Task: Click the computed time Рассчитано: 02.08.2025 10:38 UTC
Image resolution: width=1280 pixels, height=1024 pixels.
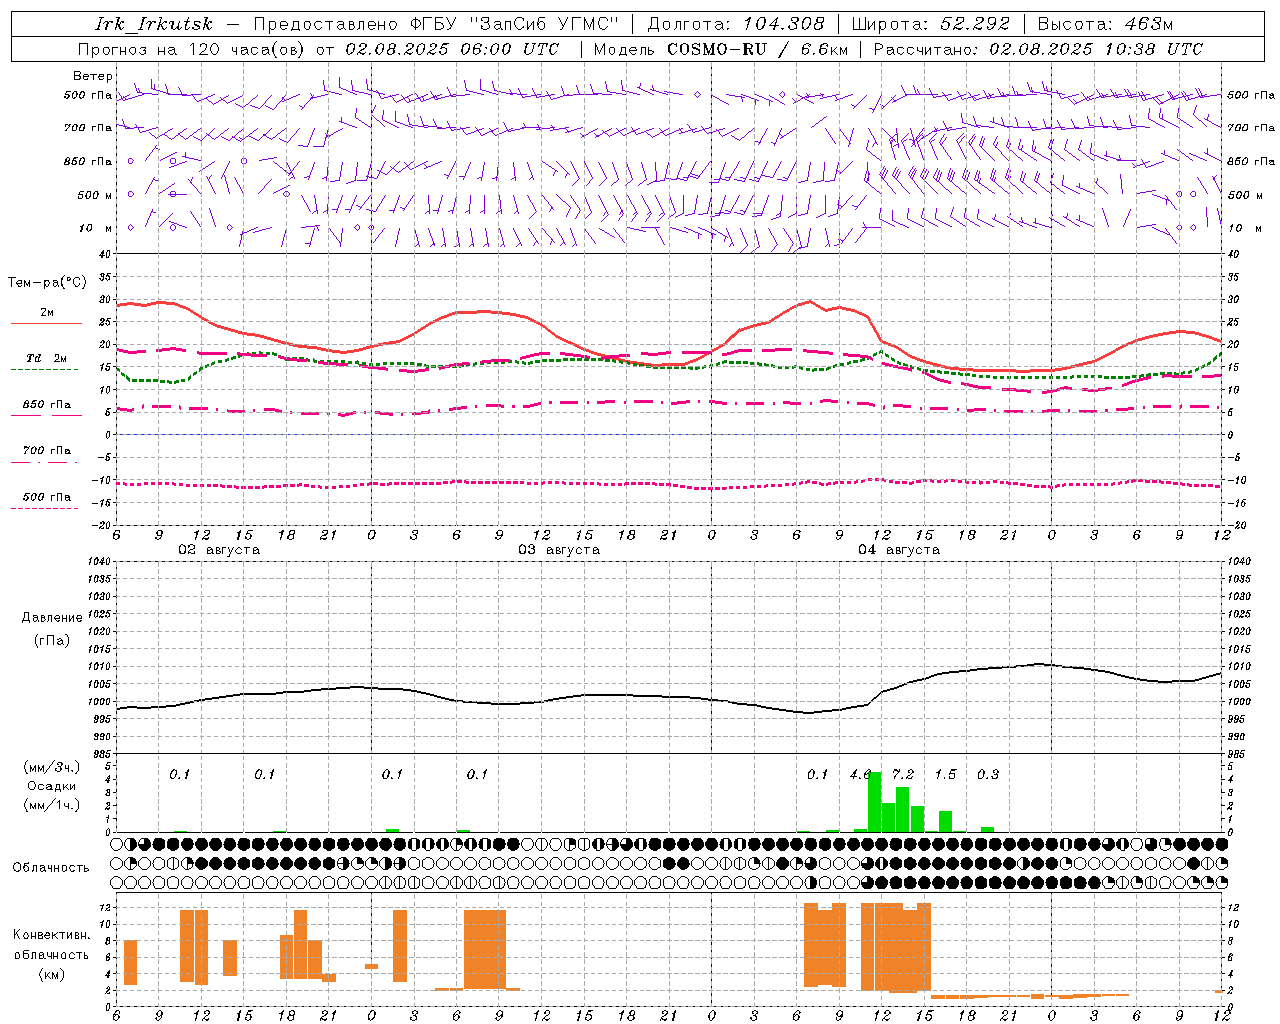Action: pyautogui.click(x=1038, y=49)
